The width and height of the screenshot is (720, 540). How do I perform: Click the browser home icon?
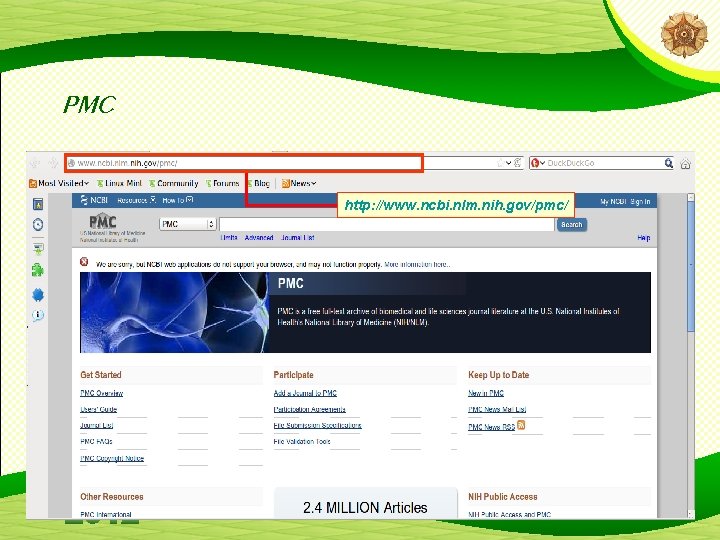click(x=685, y=163)
